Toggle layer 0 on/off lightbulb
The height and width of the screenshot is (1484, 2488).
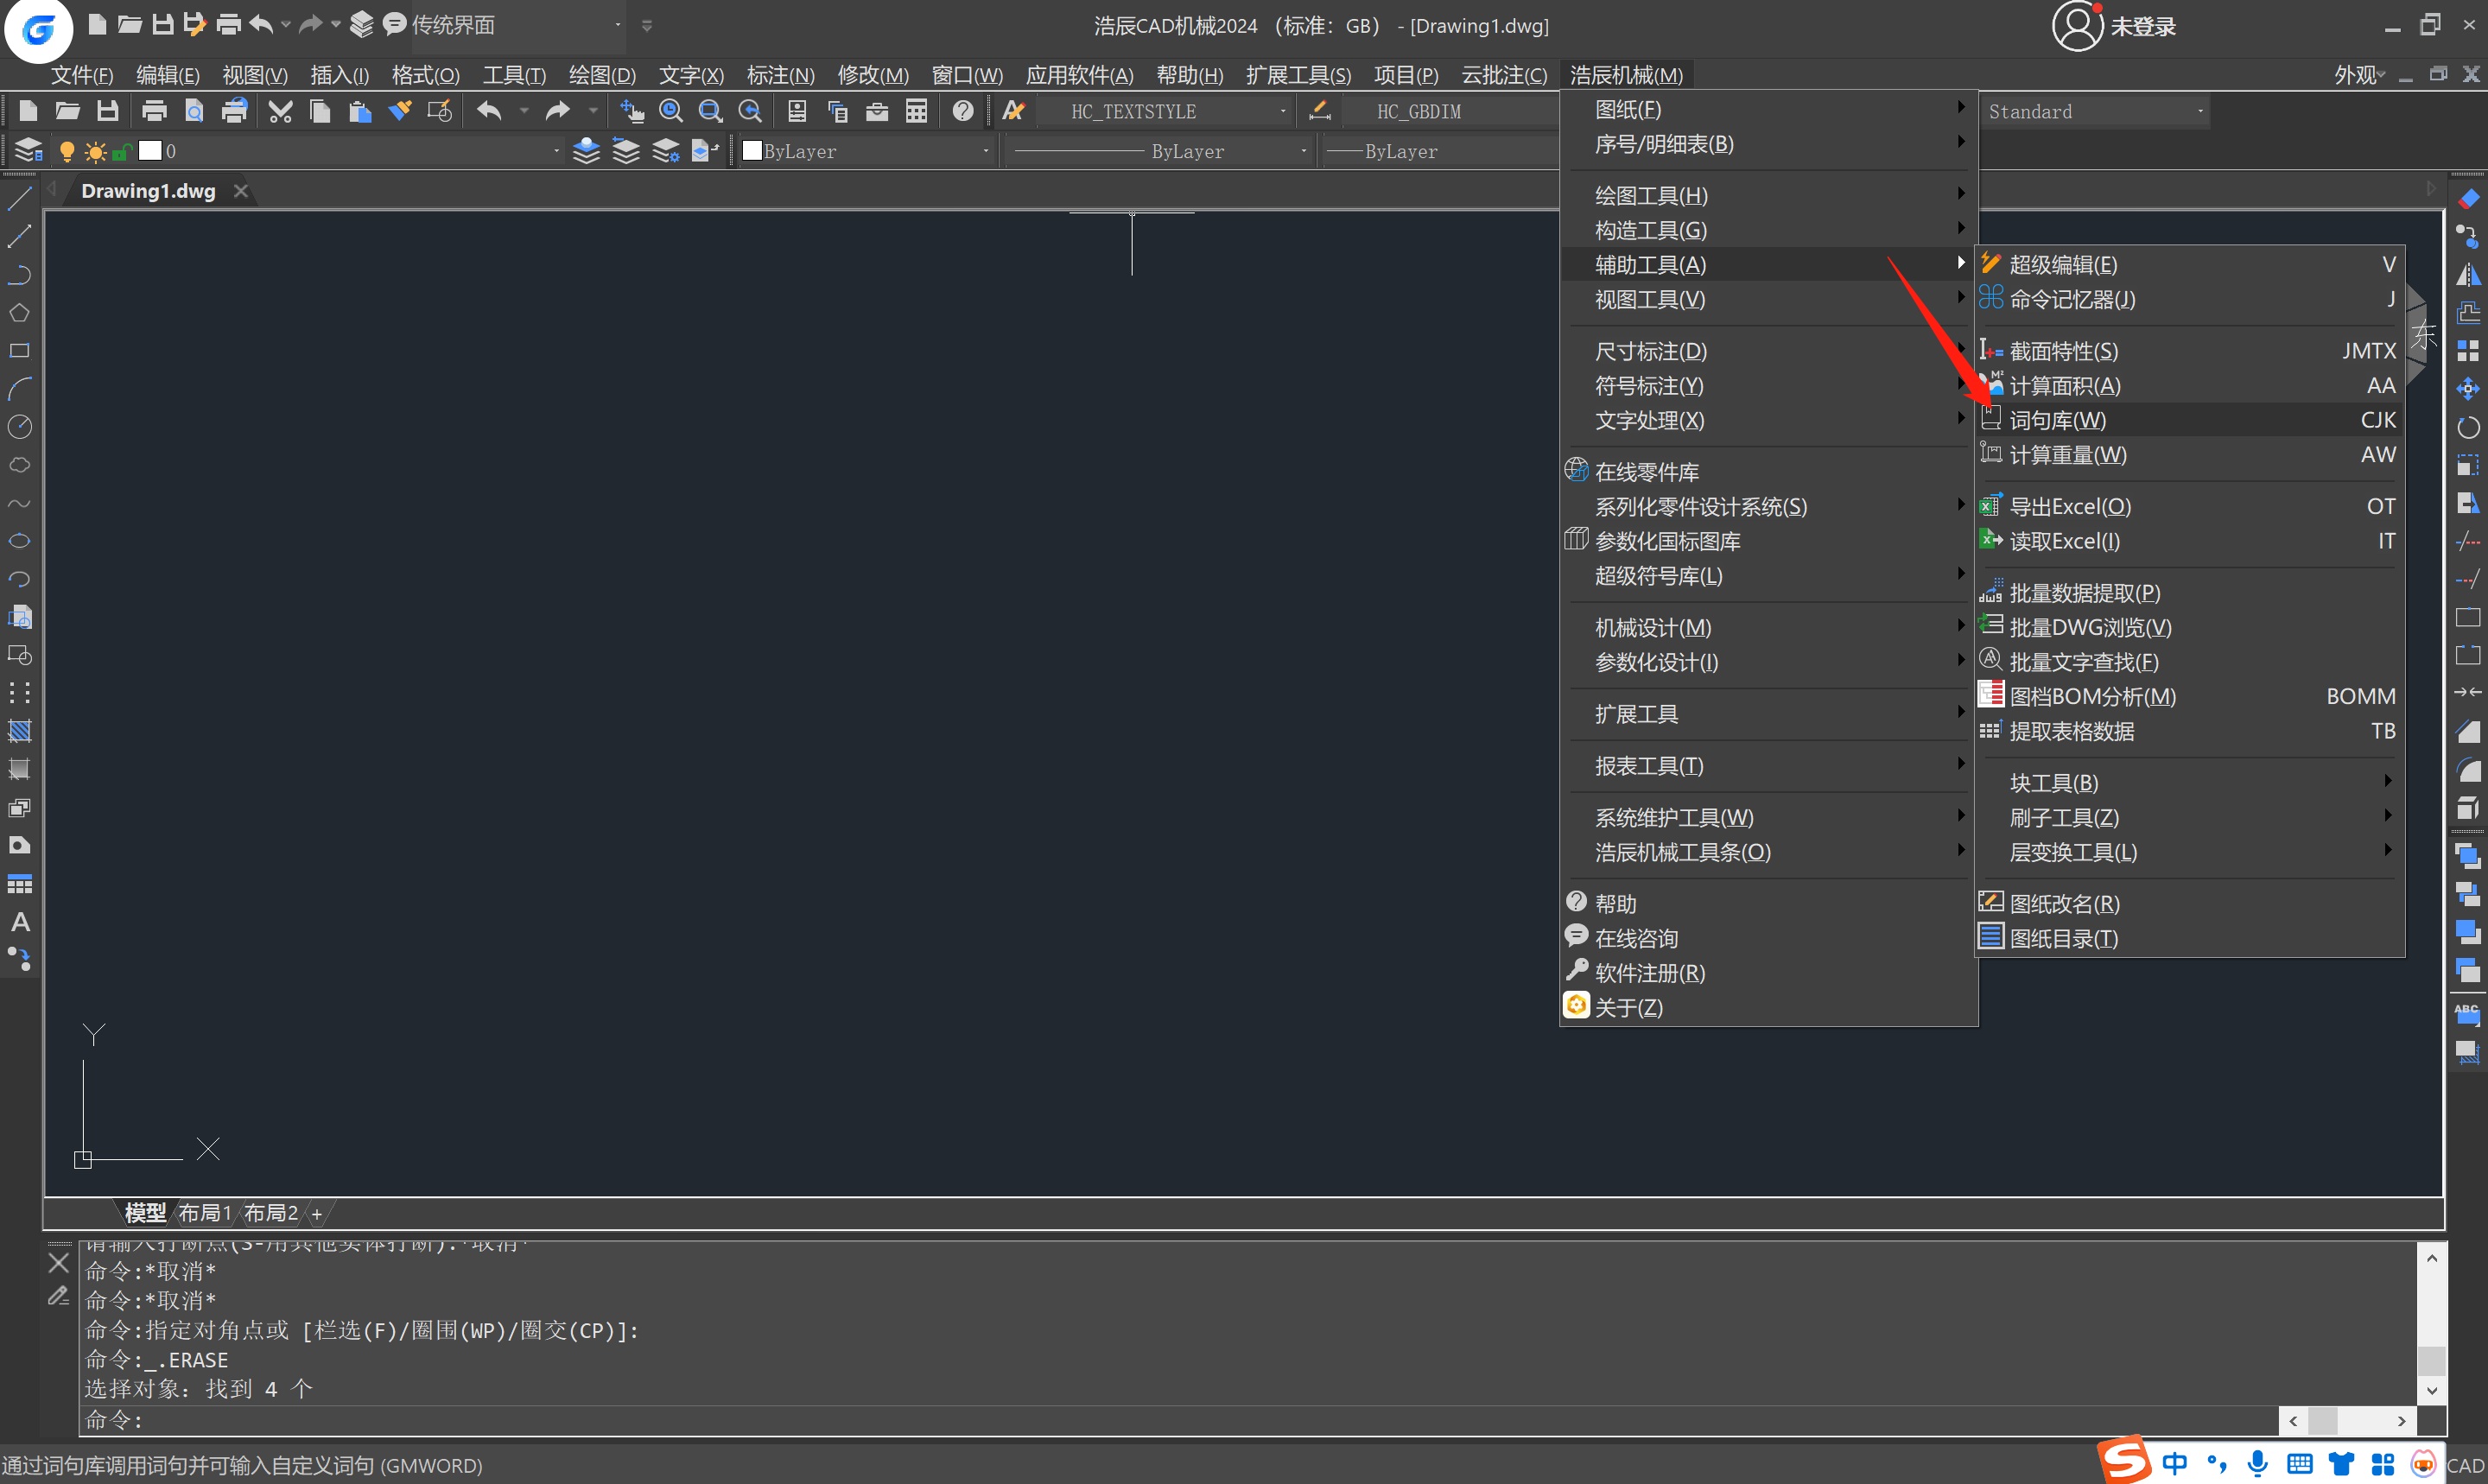(x=67, y=151)
